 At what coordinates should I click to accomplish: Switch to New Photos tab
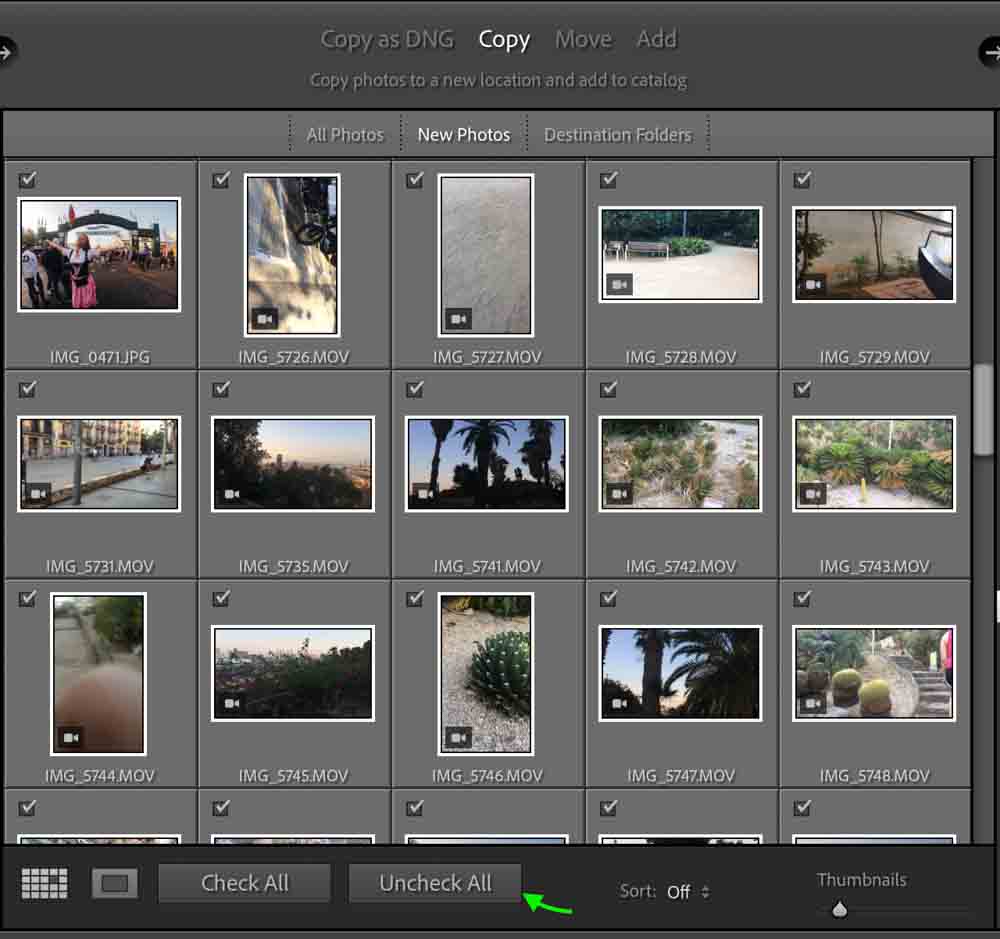(x=464, y=135)
